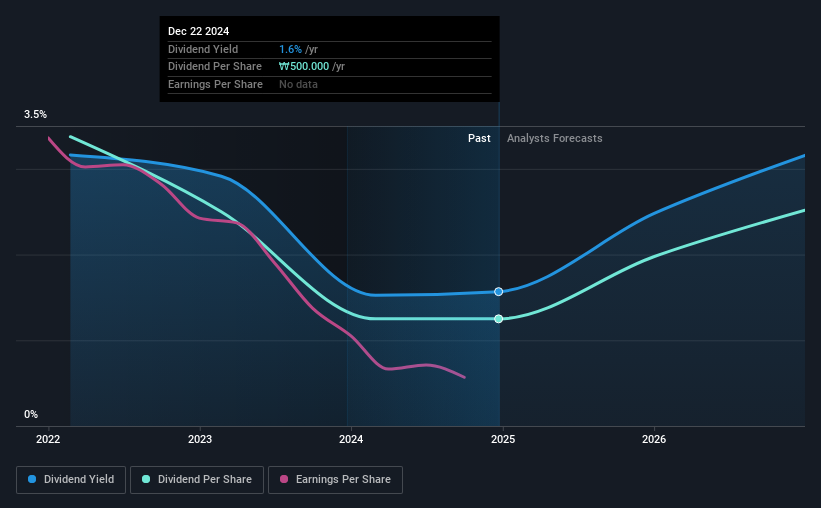Click the 1.6% dividend yield value
This screenshot has height=508, width=821.
click(x=290, y=49)
